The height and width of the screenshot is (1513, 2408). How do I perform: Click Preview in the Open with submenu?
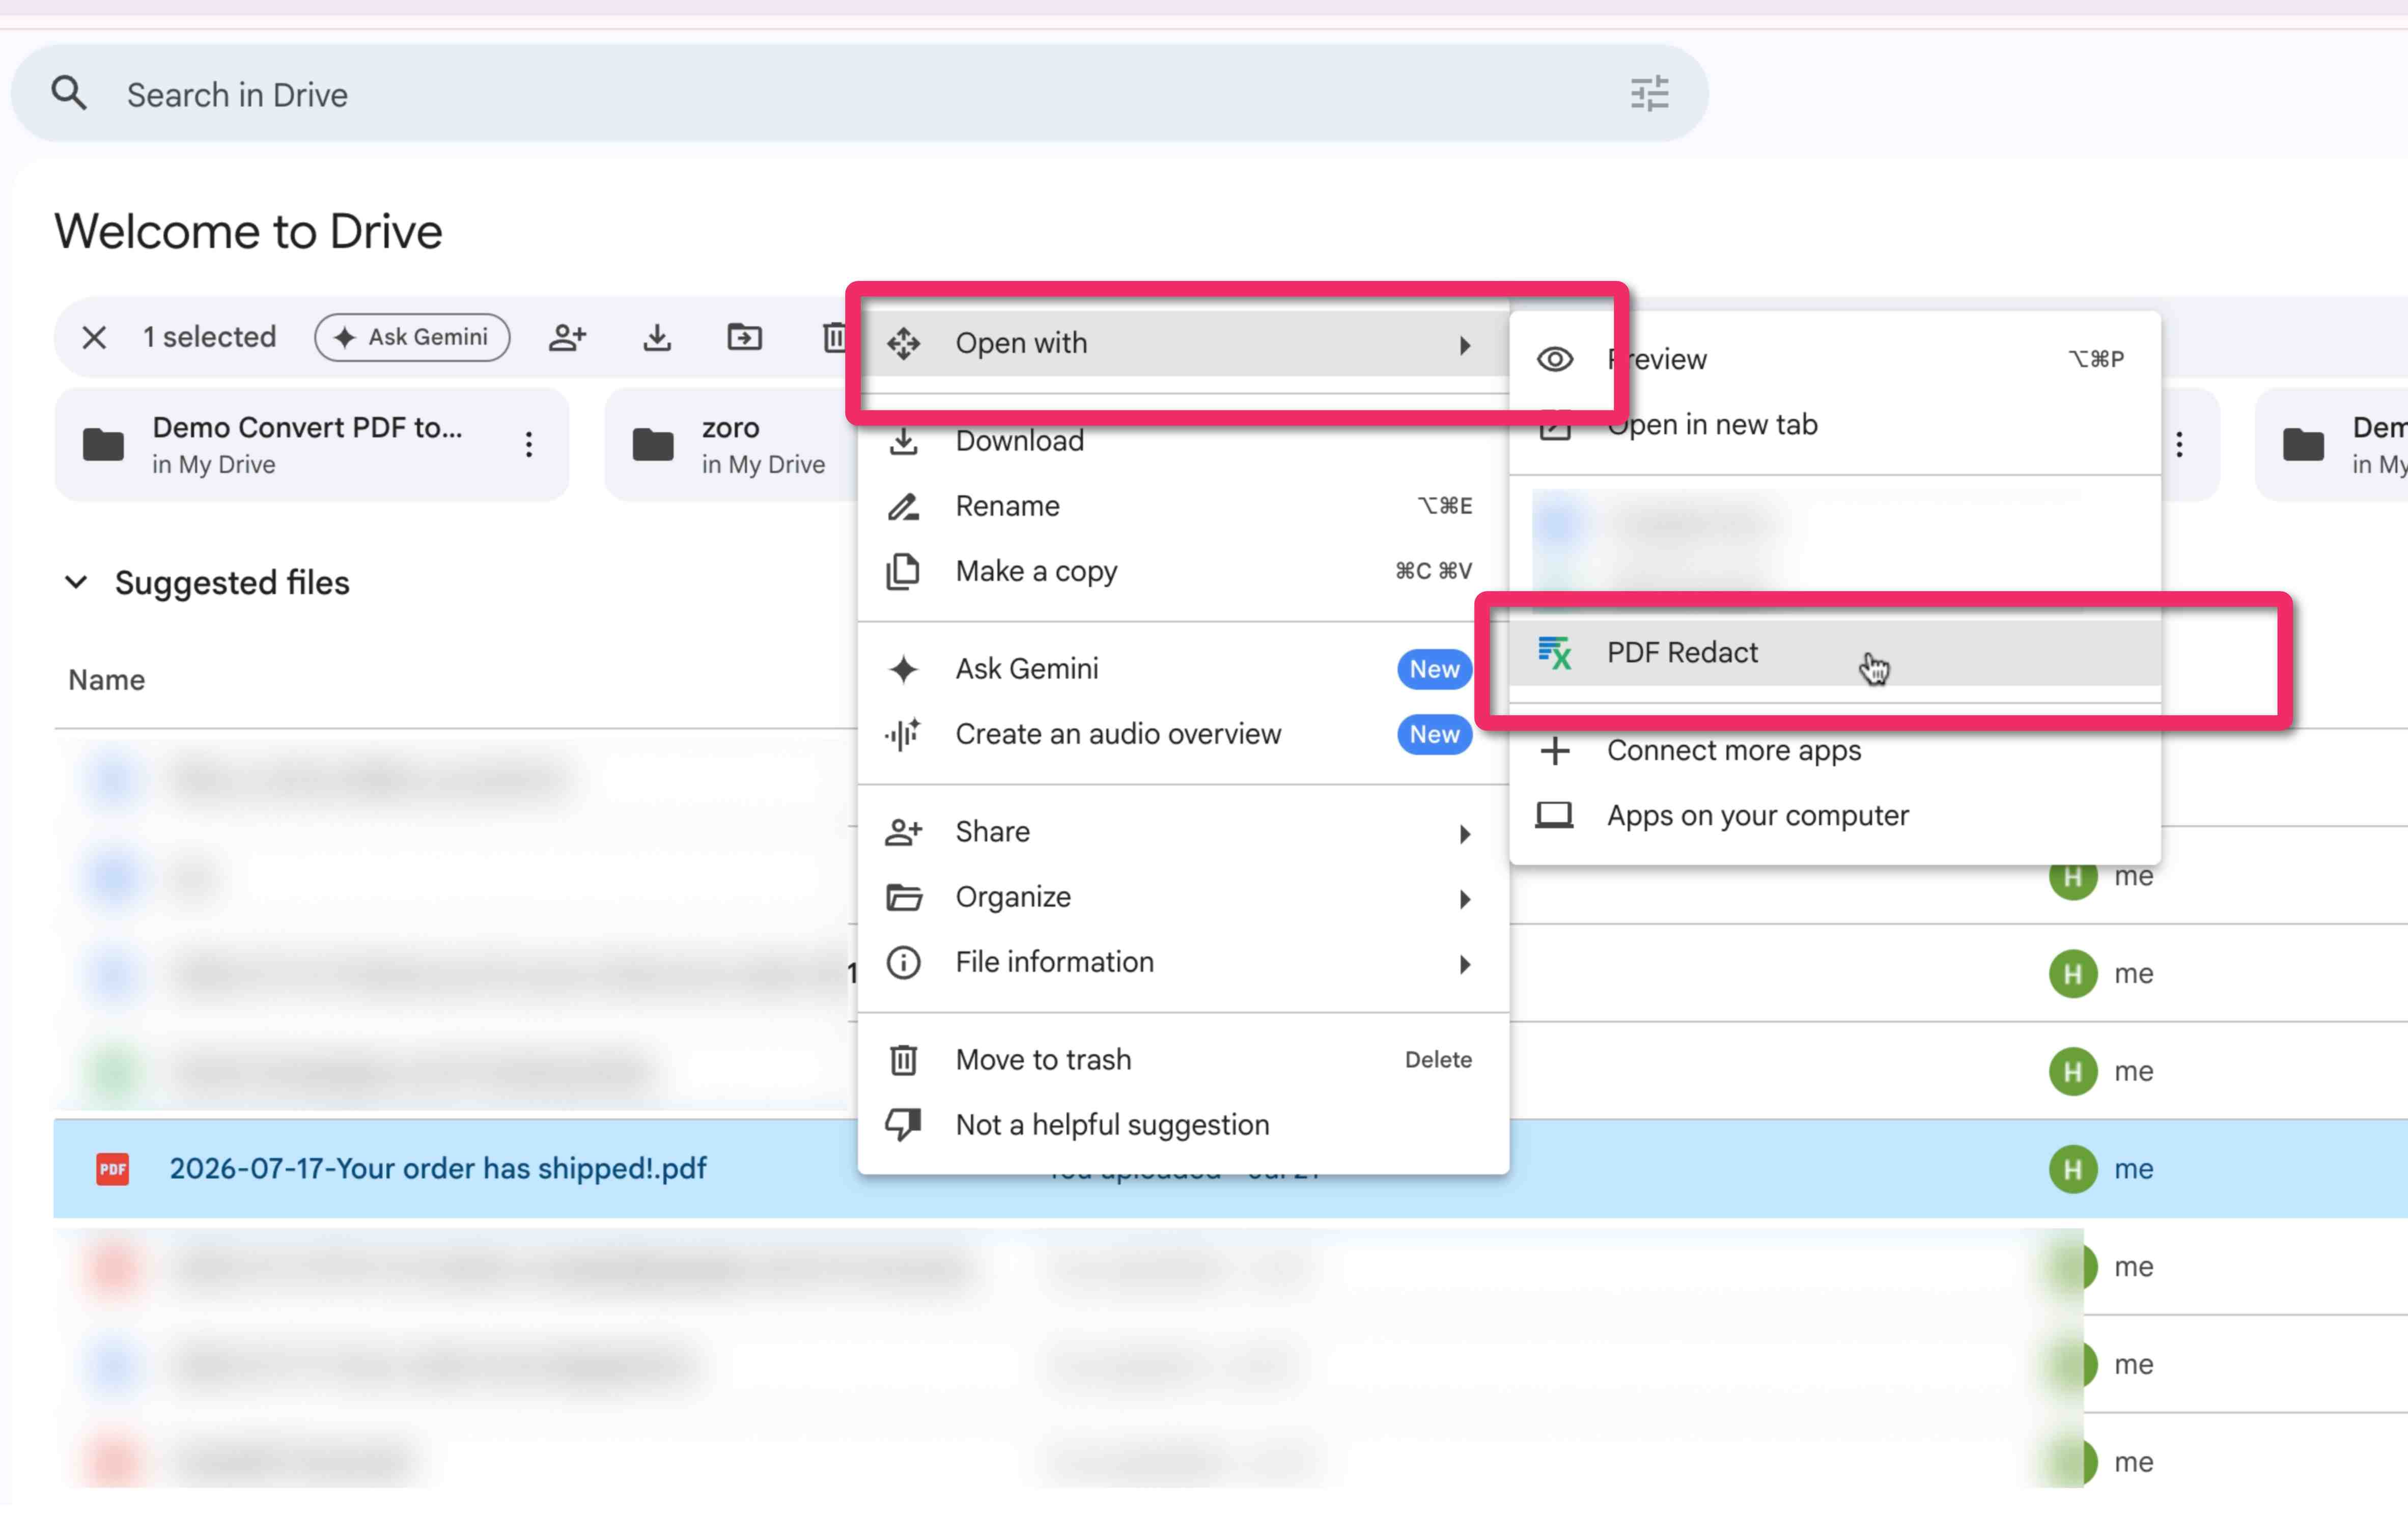tap(1835, 359)
